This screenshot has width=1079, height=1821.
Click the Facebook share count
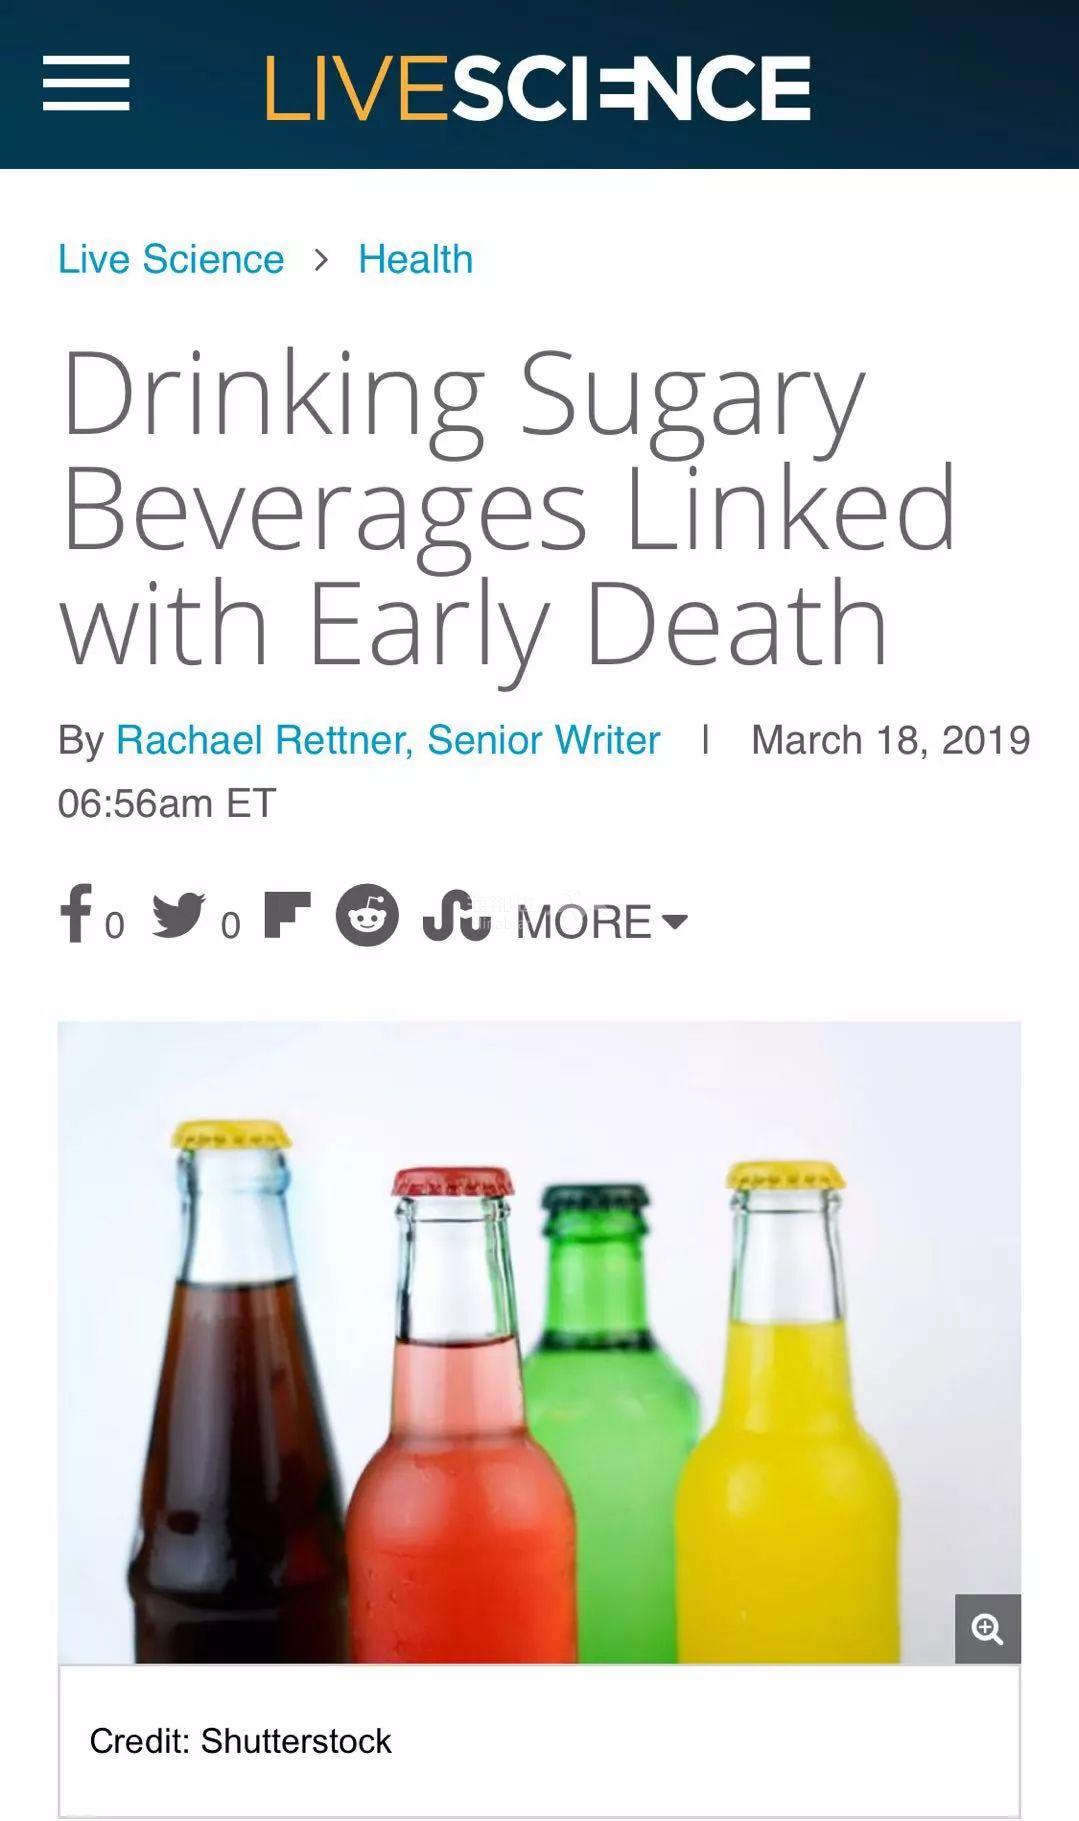click(115, 926)
